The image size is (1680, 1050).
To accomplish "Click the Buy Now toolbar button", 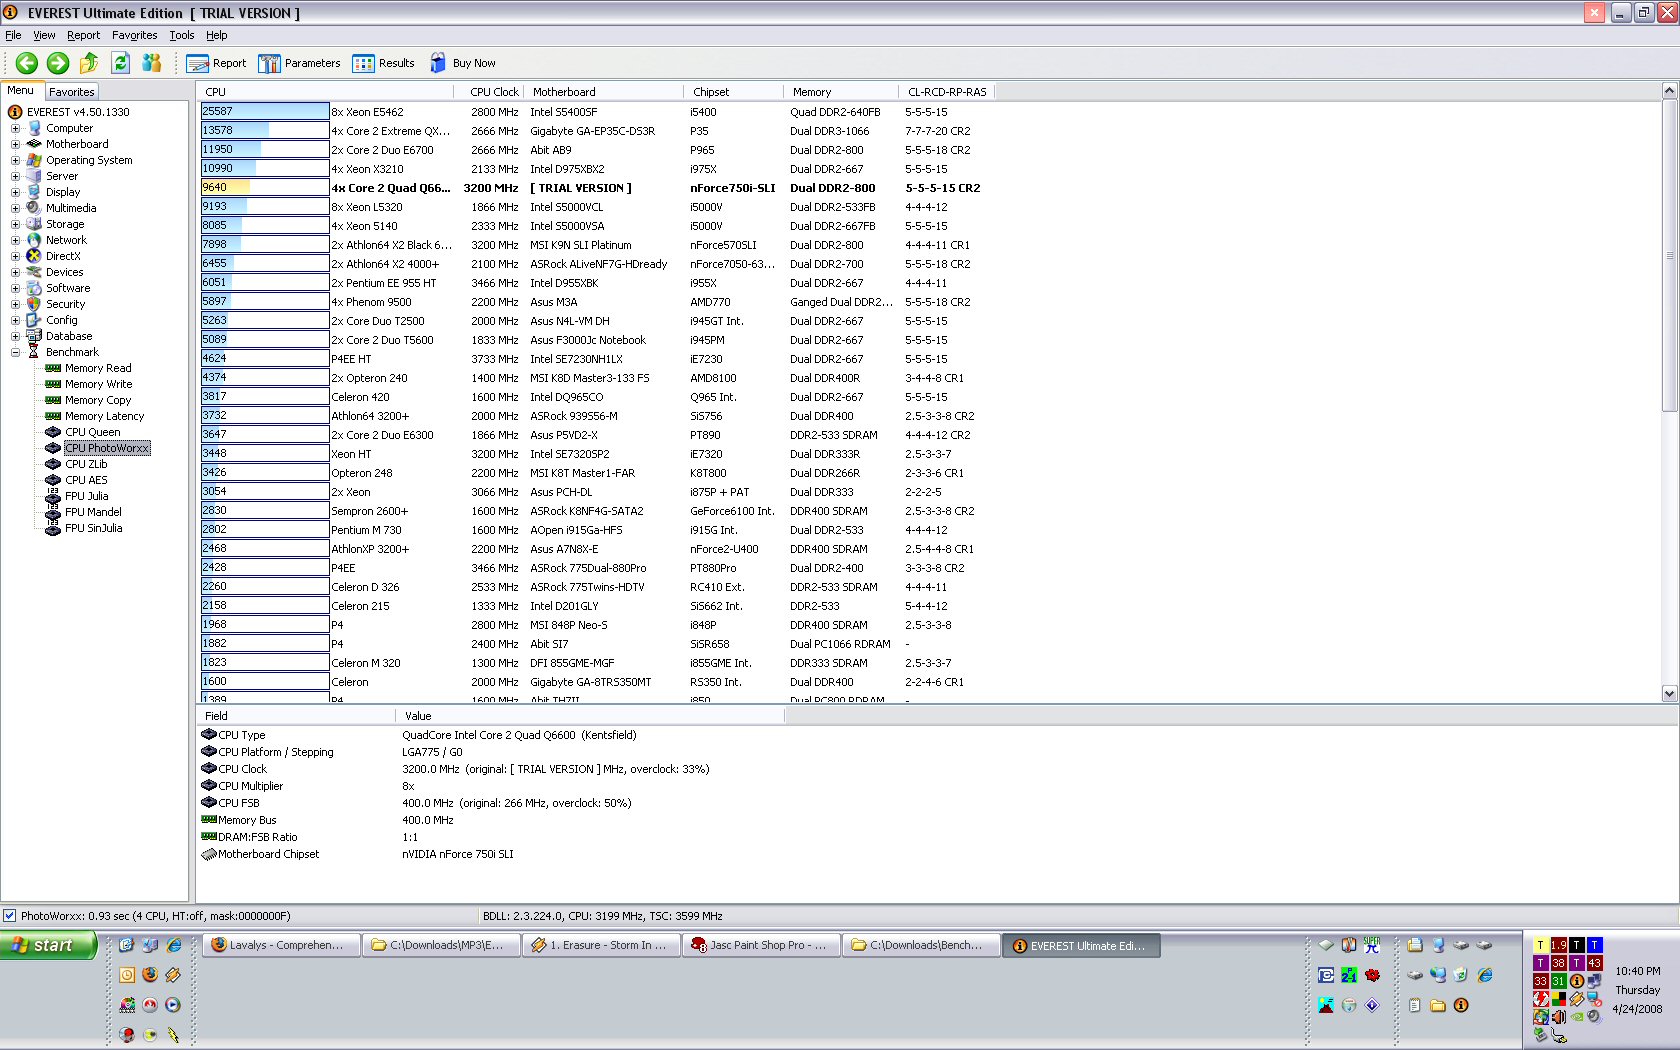I will 463,63.
